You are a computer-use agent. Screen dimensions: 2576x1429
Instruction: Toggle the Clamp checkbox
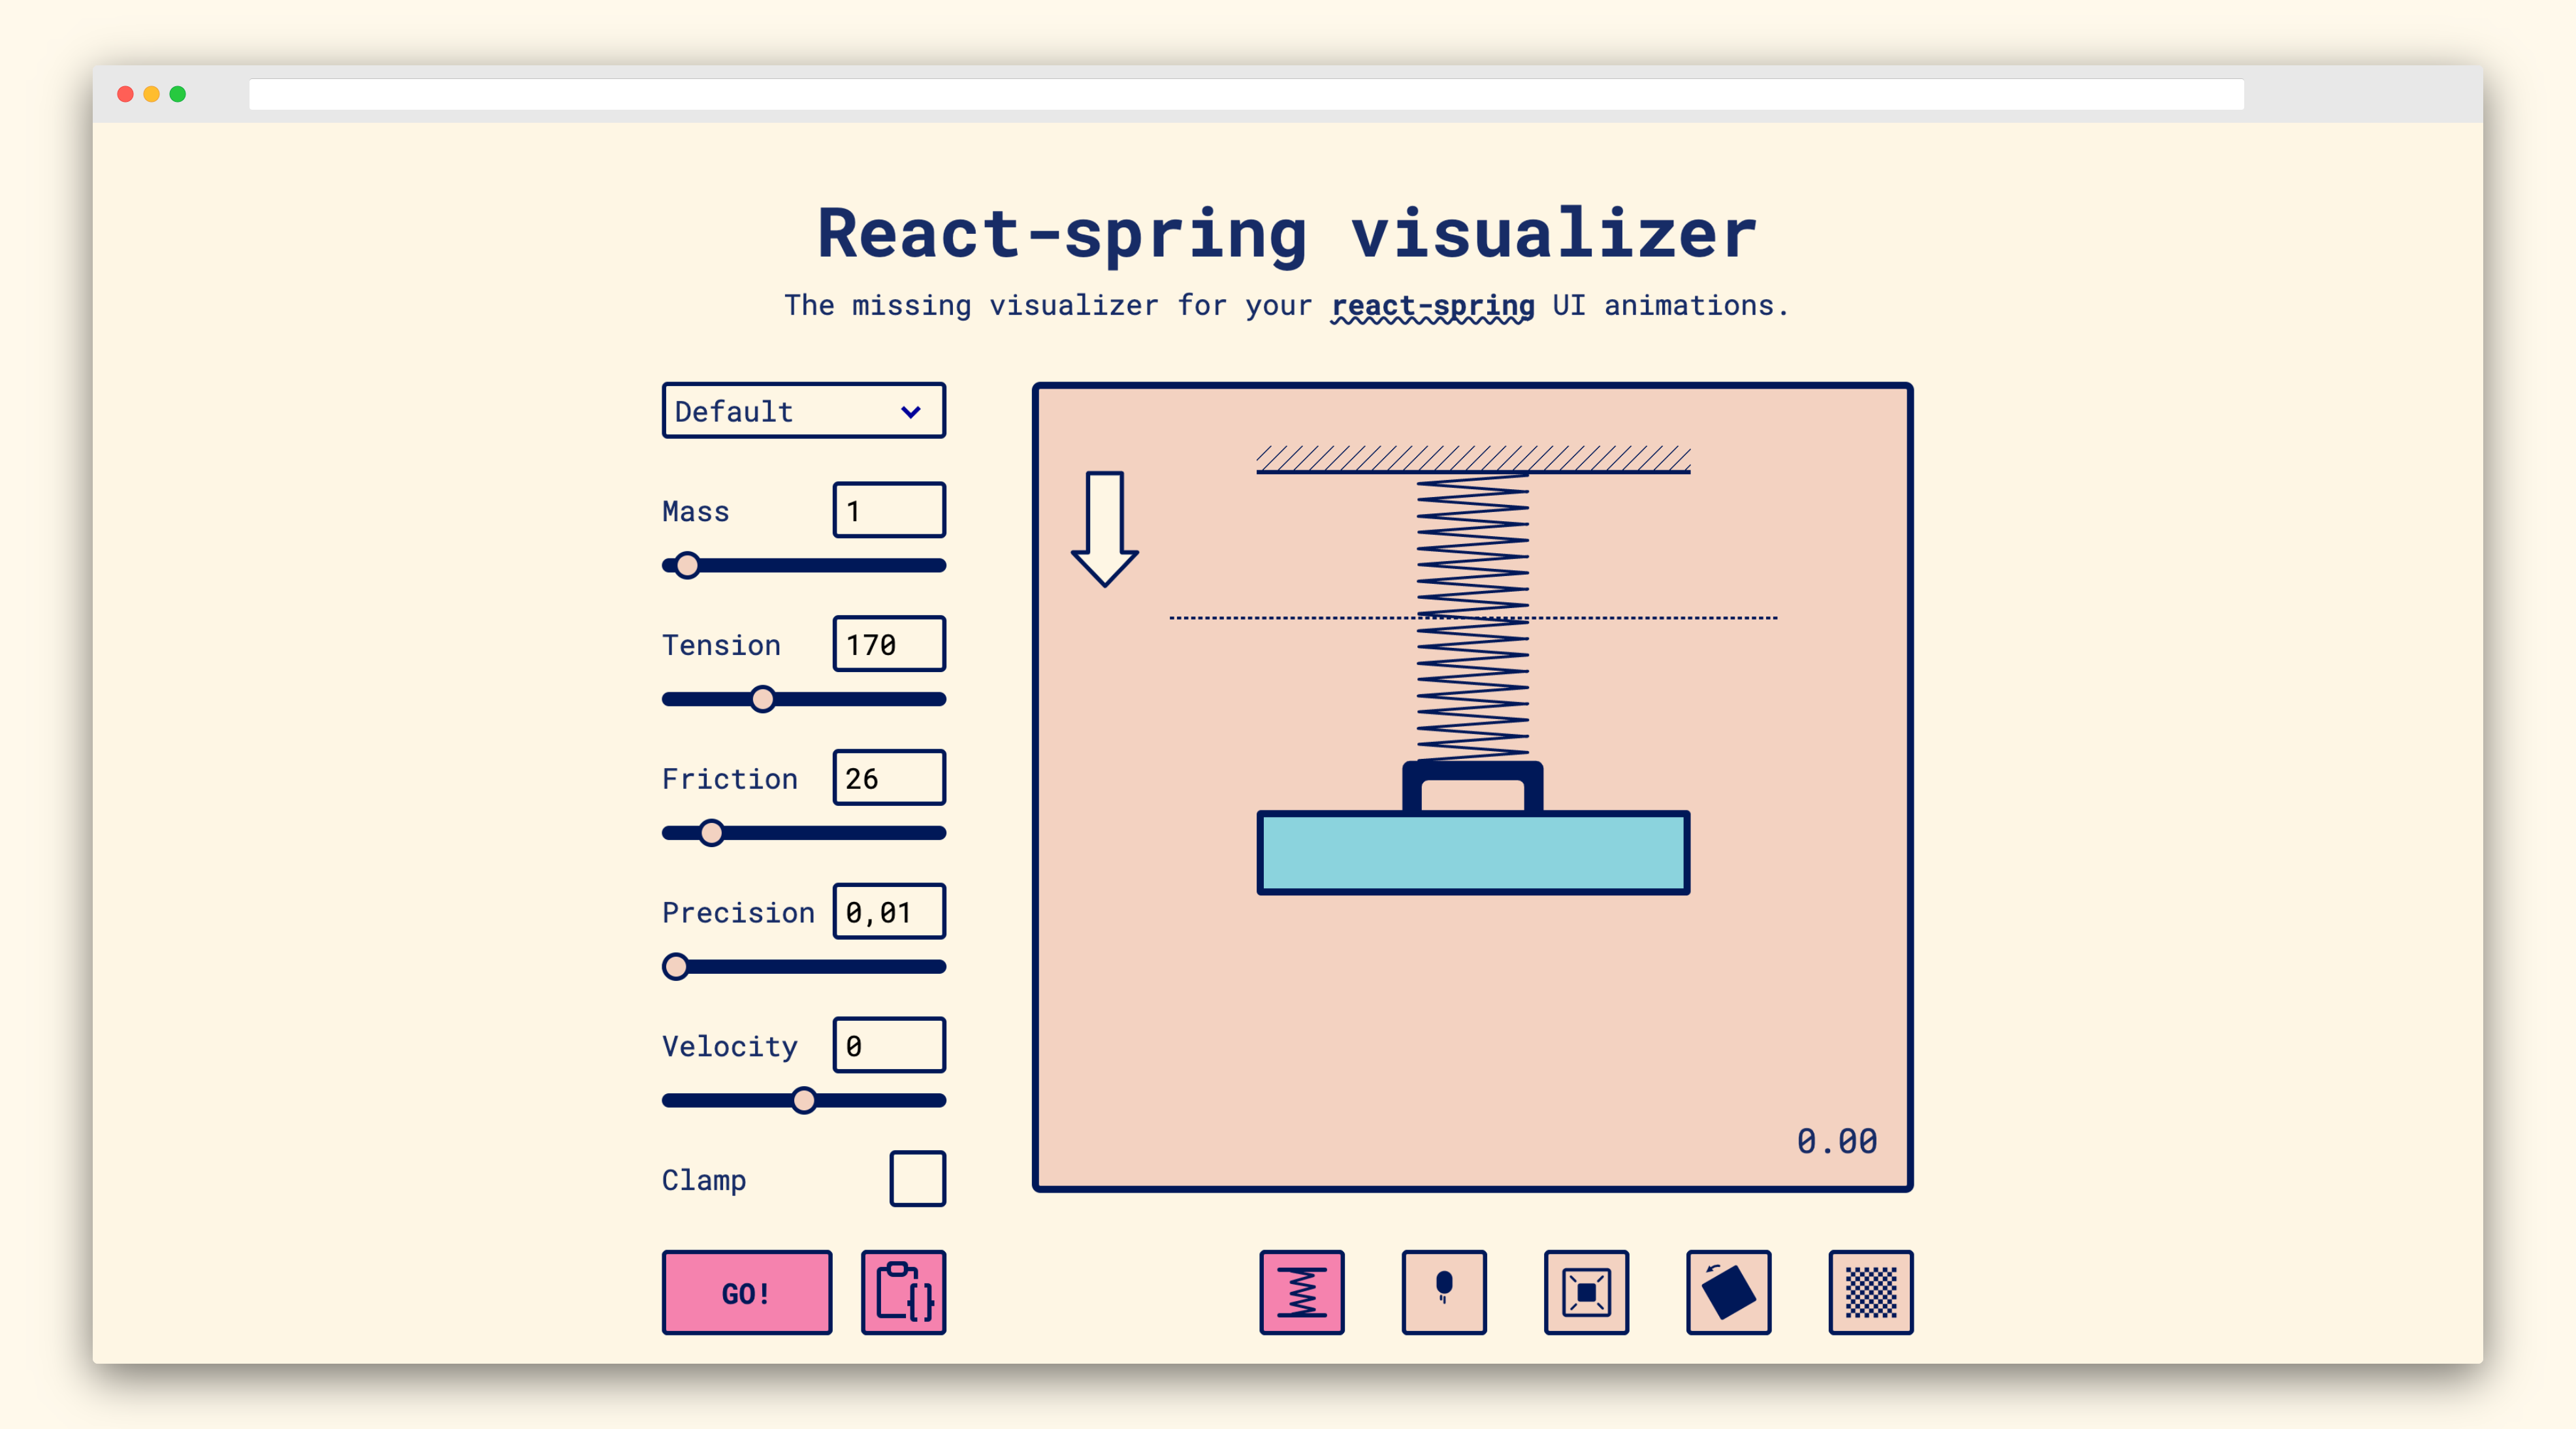917,1179
